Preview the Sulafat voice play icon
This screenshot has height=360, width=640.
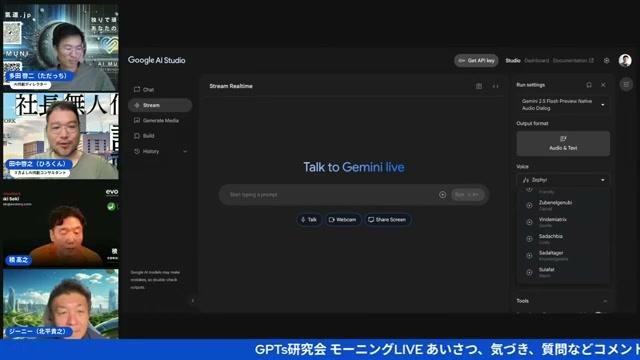(529, 272)
